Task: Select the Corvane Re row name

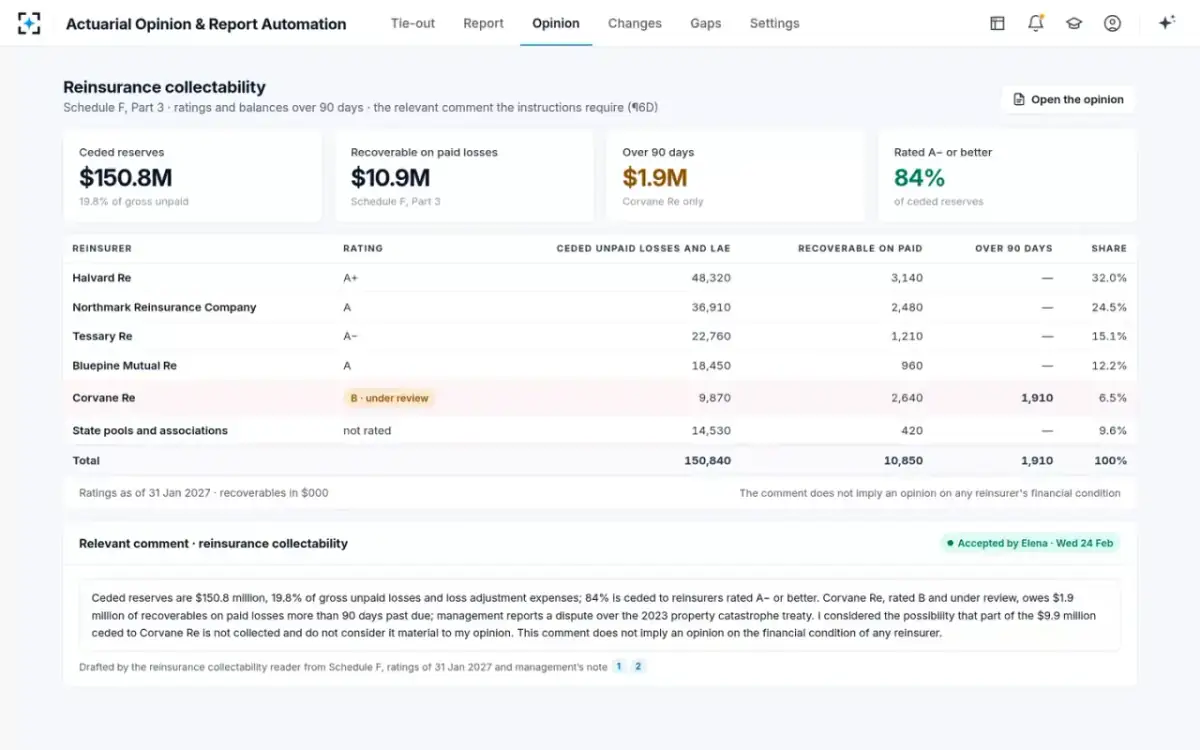Action: (x=103, y=398)
